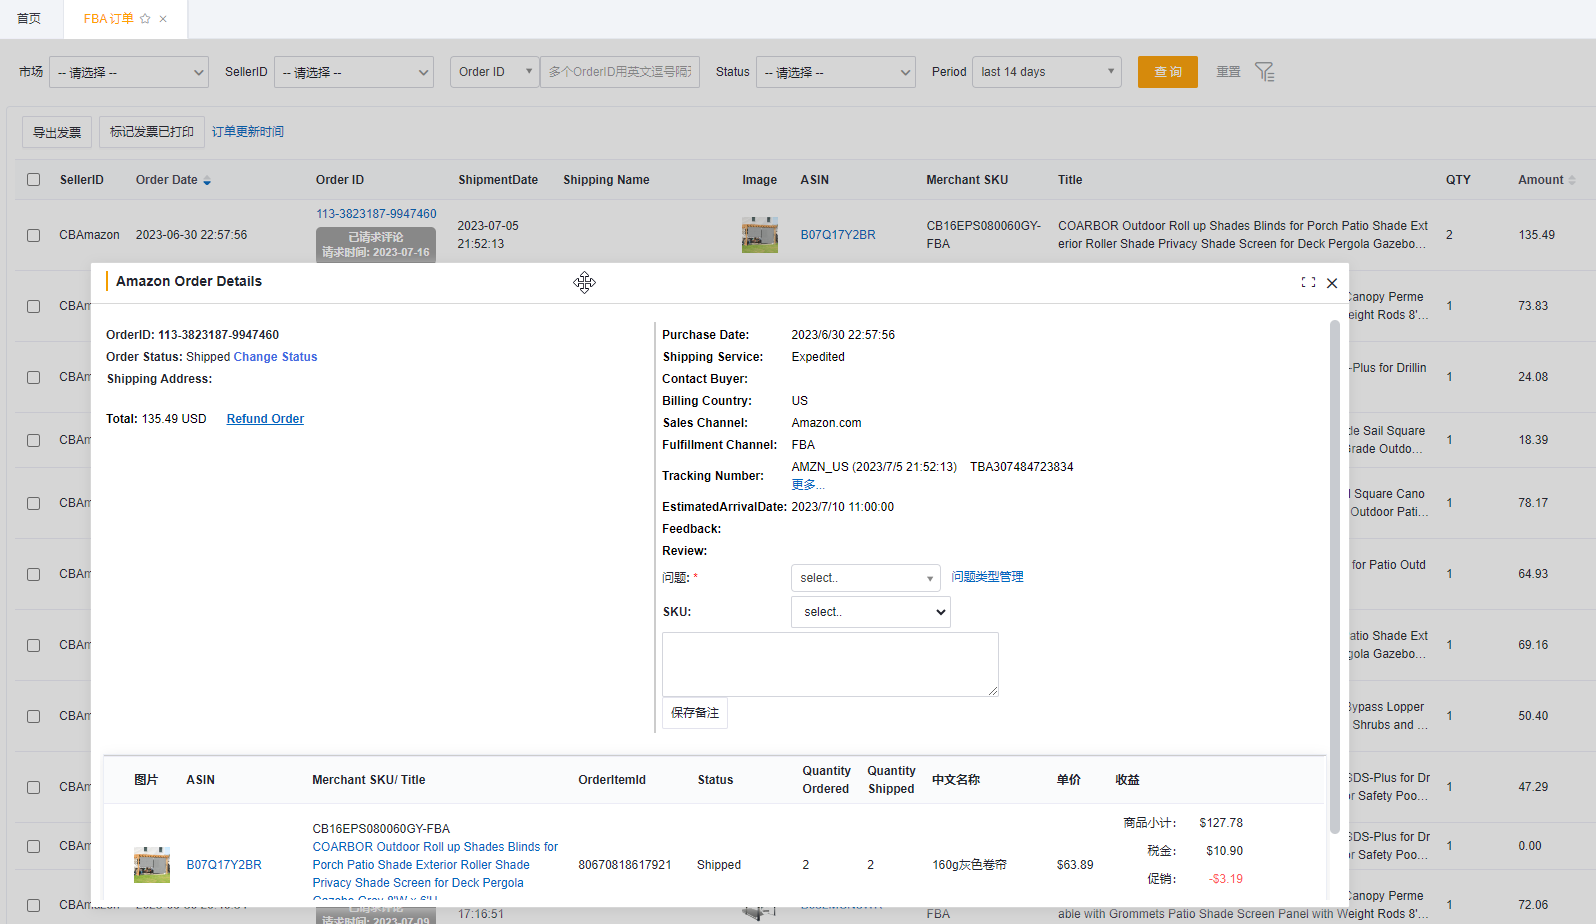1596x924 pixels.
Task: Open the 问题 issue select dropdown
Action: (x=865, y=578)
